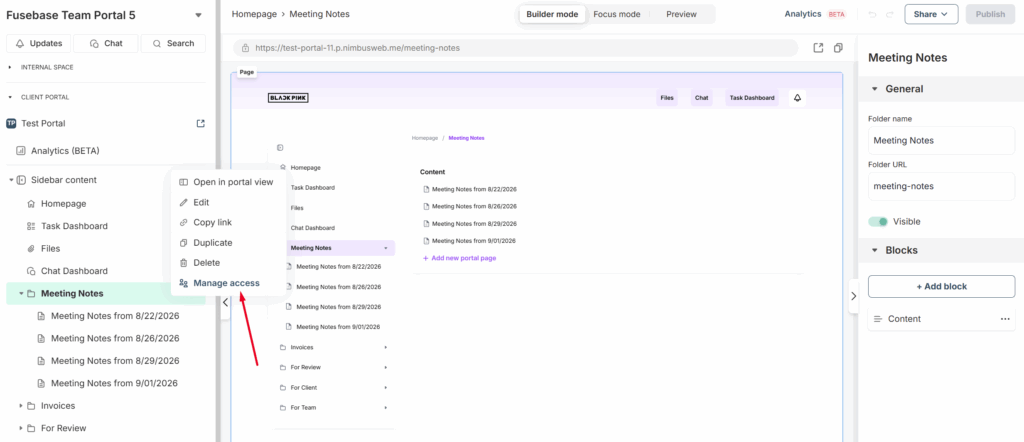Image resolution: width=1024 pixels, height=442 pixels.
Task: Switch to Preview mode
Action: pos(681,14)
